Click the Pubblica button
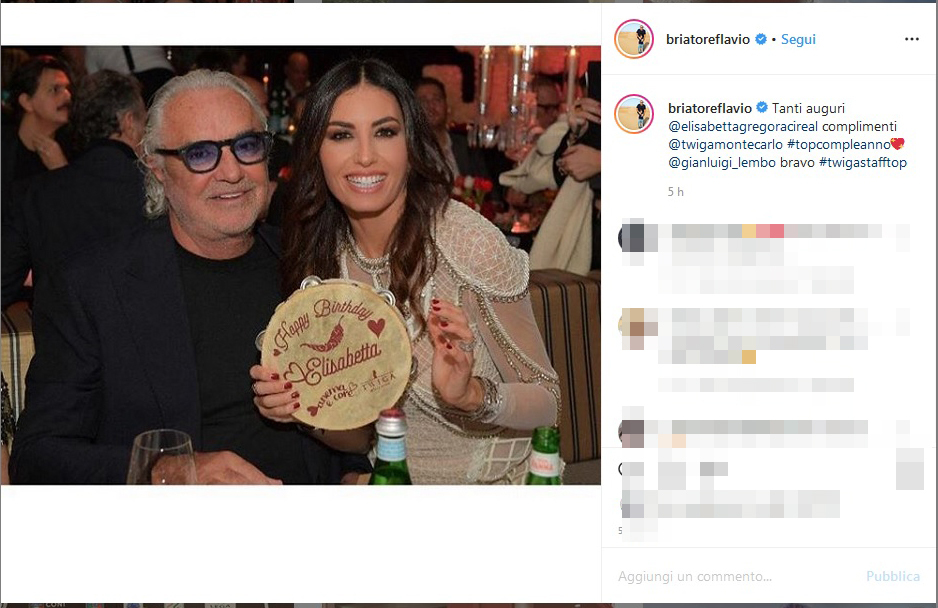938x608 pixels. pyautogui.click(x=893, y=576)
